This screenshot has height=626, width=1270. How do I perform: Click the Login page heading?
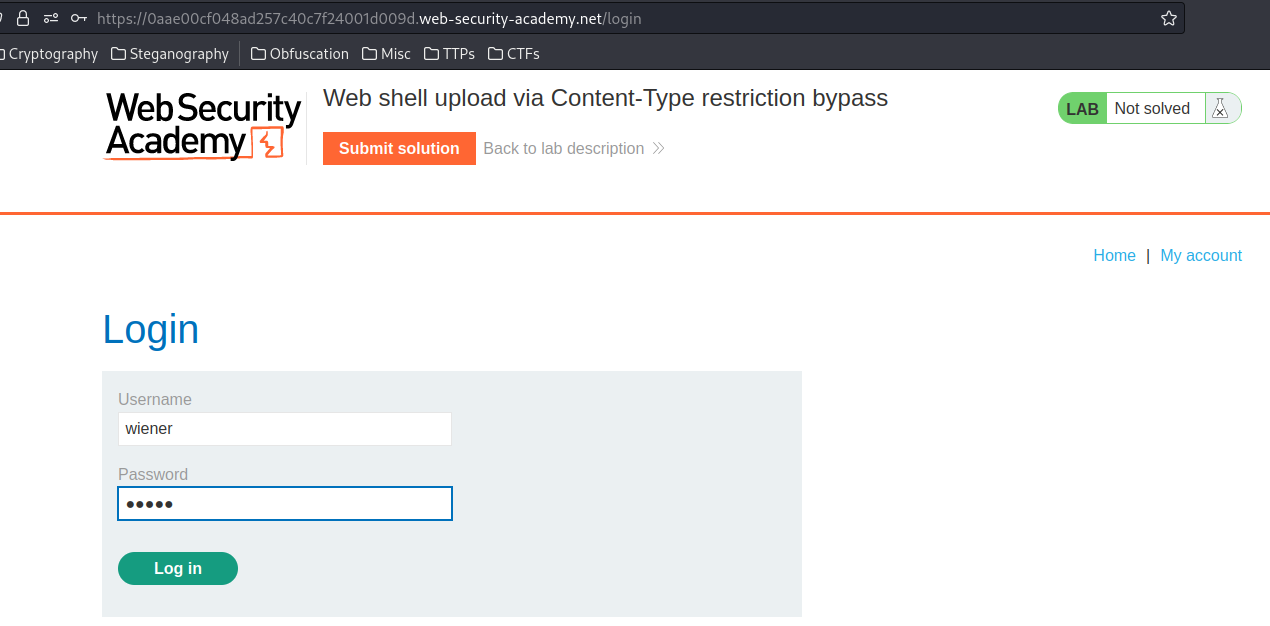[x=151, y=329]
